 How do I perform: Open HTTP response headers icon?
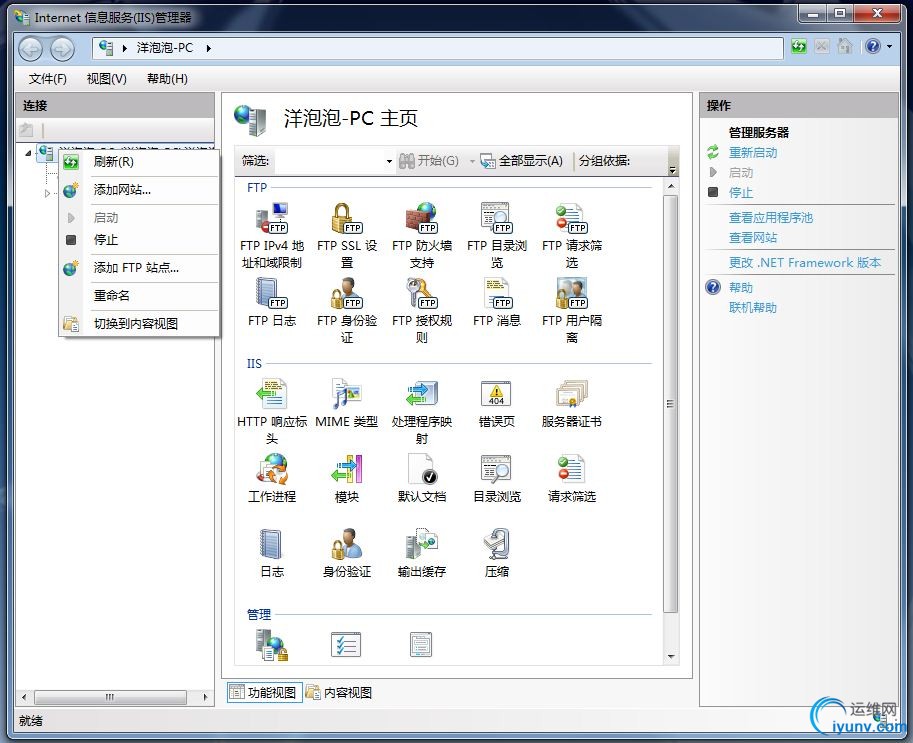(x=272, y=394)
